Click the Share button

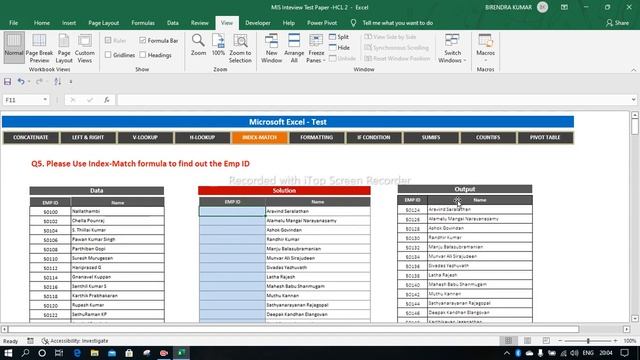[617, 23]
